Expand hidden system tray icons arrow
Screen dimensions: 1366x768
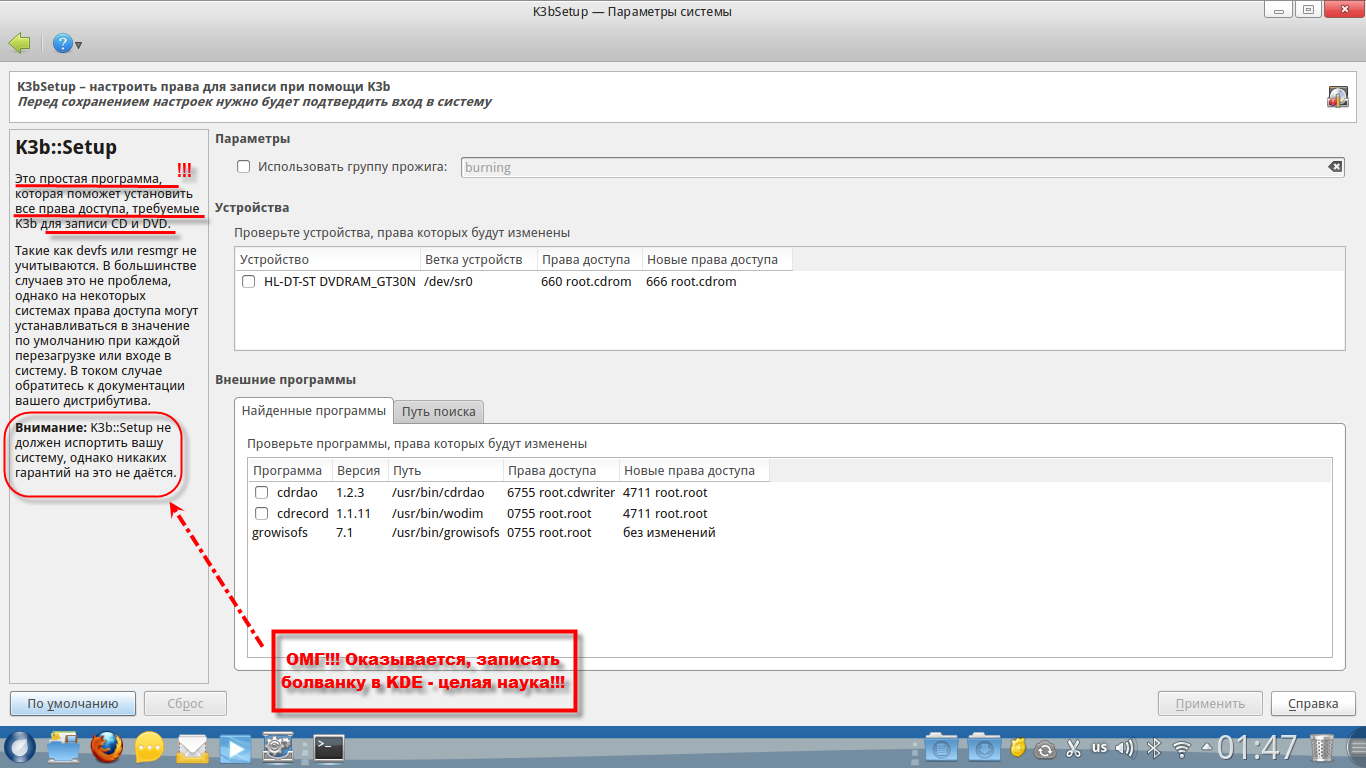[x=1207, y=748]
